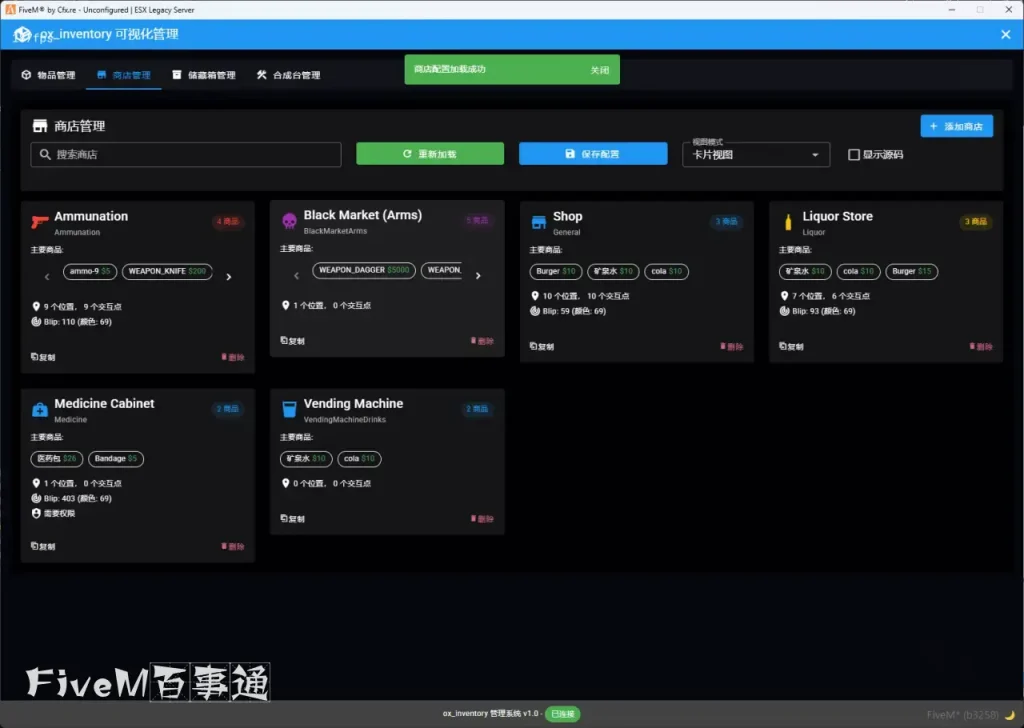1024x728 pixels.
Task: Switch to the 物品管理 tab
Action: 48,75
